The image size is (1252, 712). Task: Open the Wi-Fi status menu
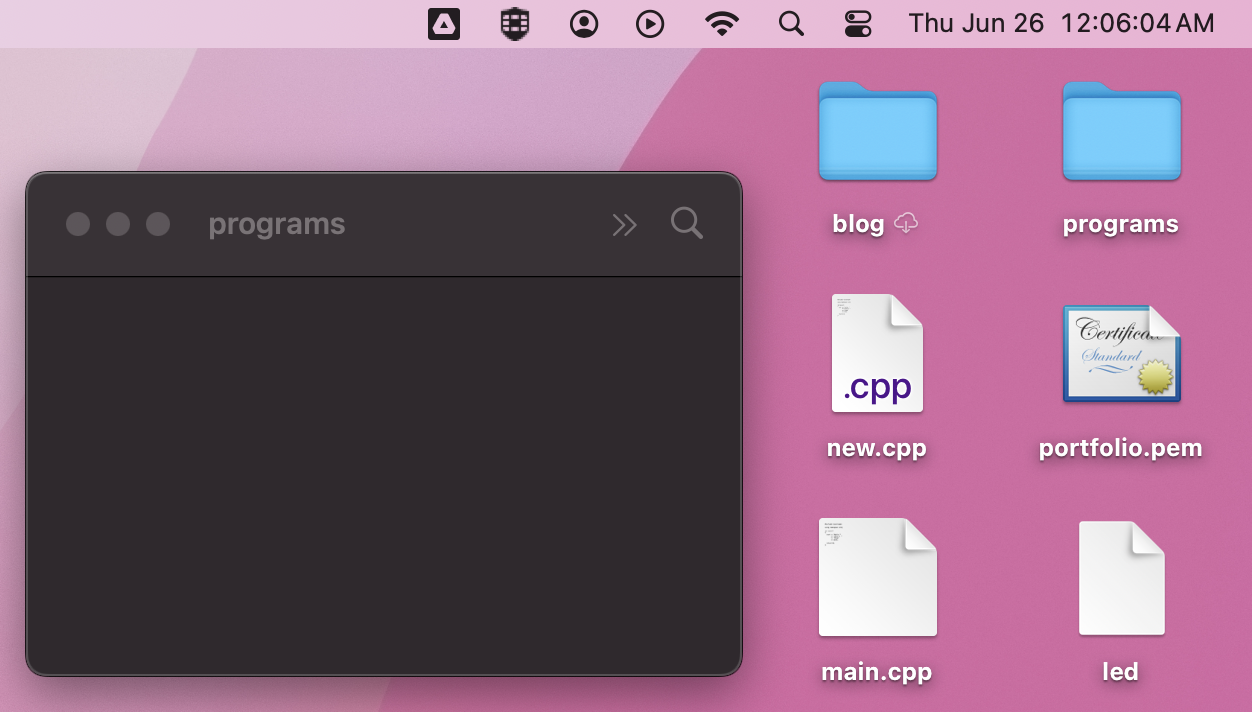coord(721,24)
